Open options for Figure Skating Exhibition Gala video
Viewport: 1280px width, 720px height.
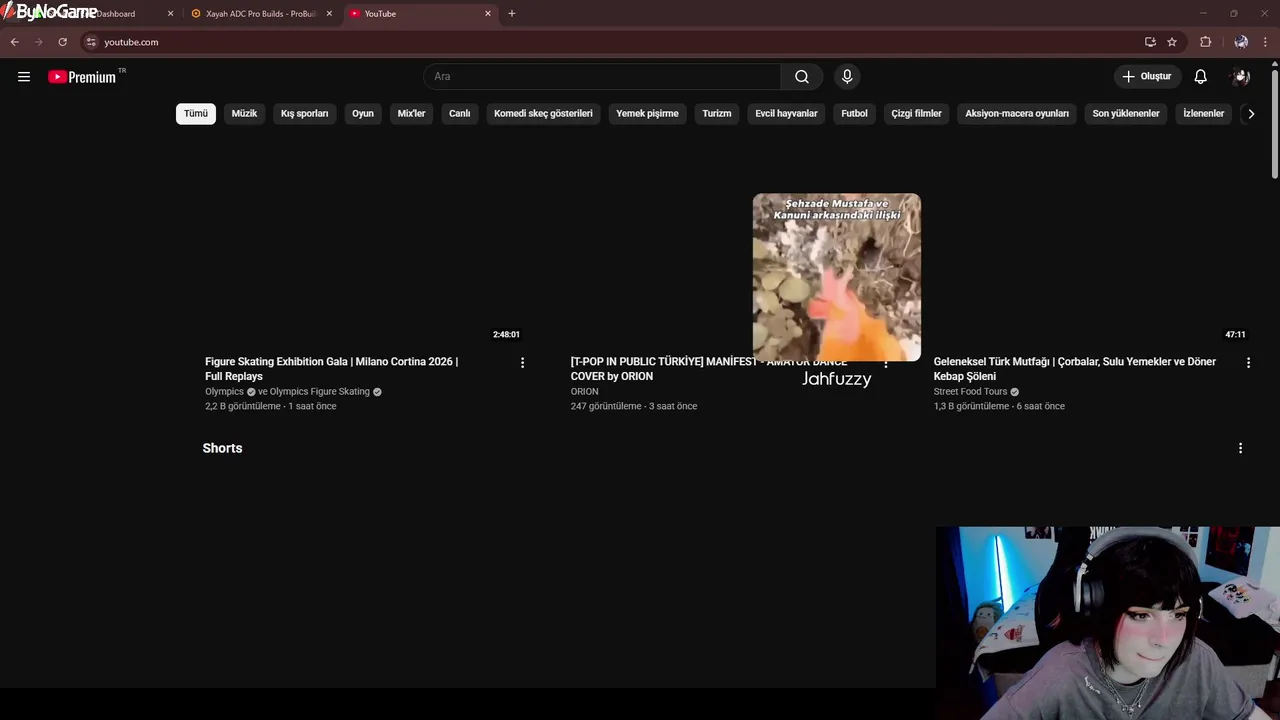522,363
